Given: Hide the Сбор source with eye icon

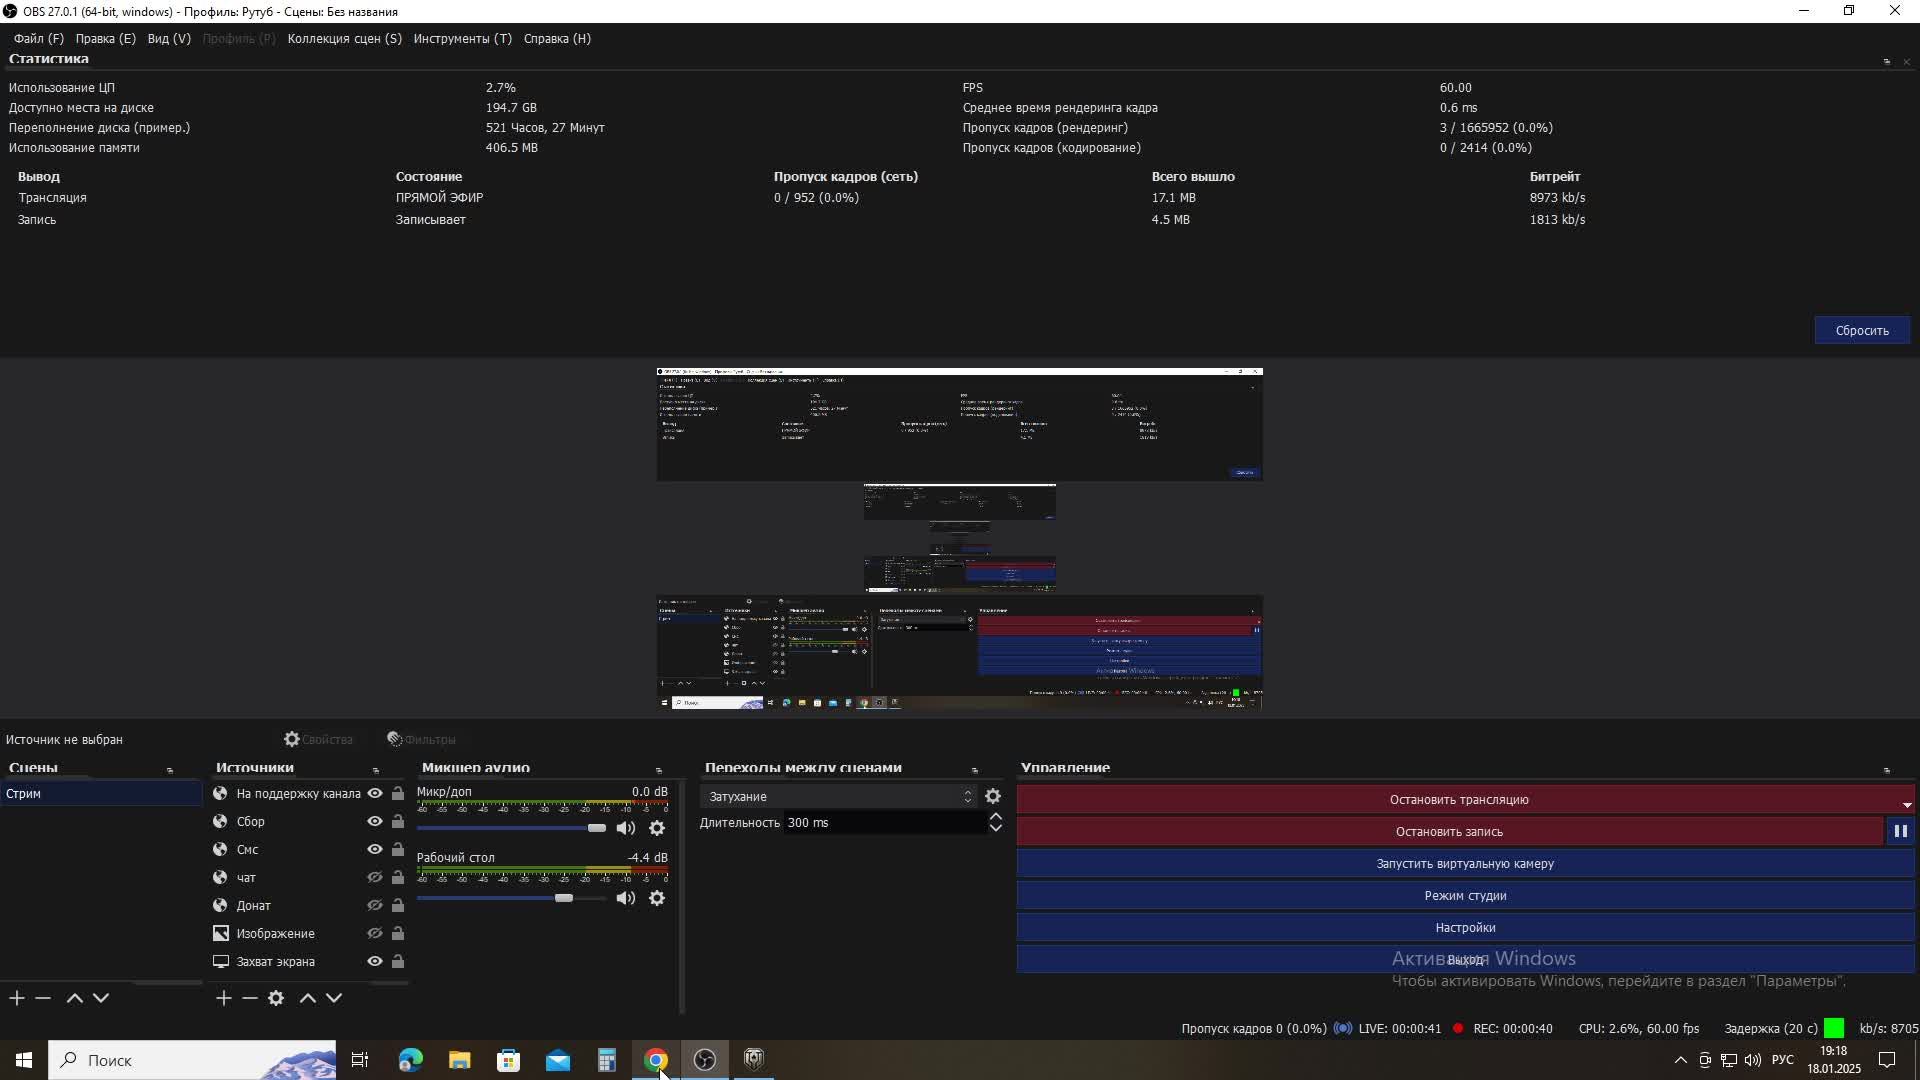Looking at the screenshot, I should point(375,821).
